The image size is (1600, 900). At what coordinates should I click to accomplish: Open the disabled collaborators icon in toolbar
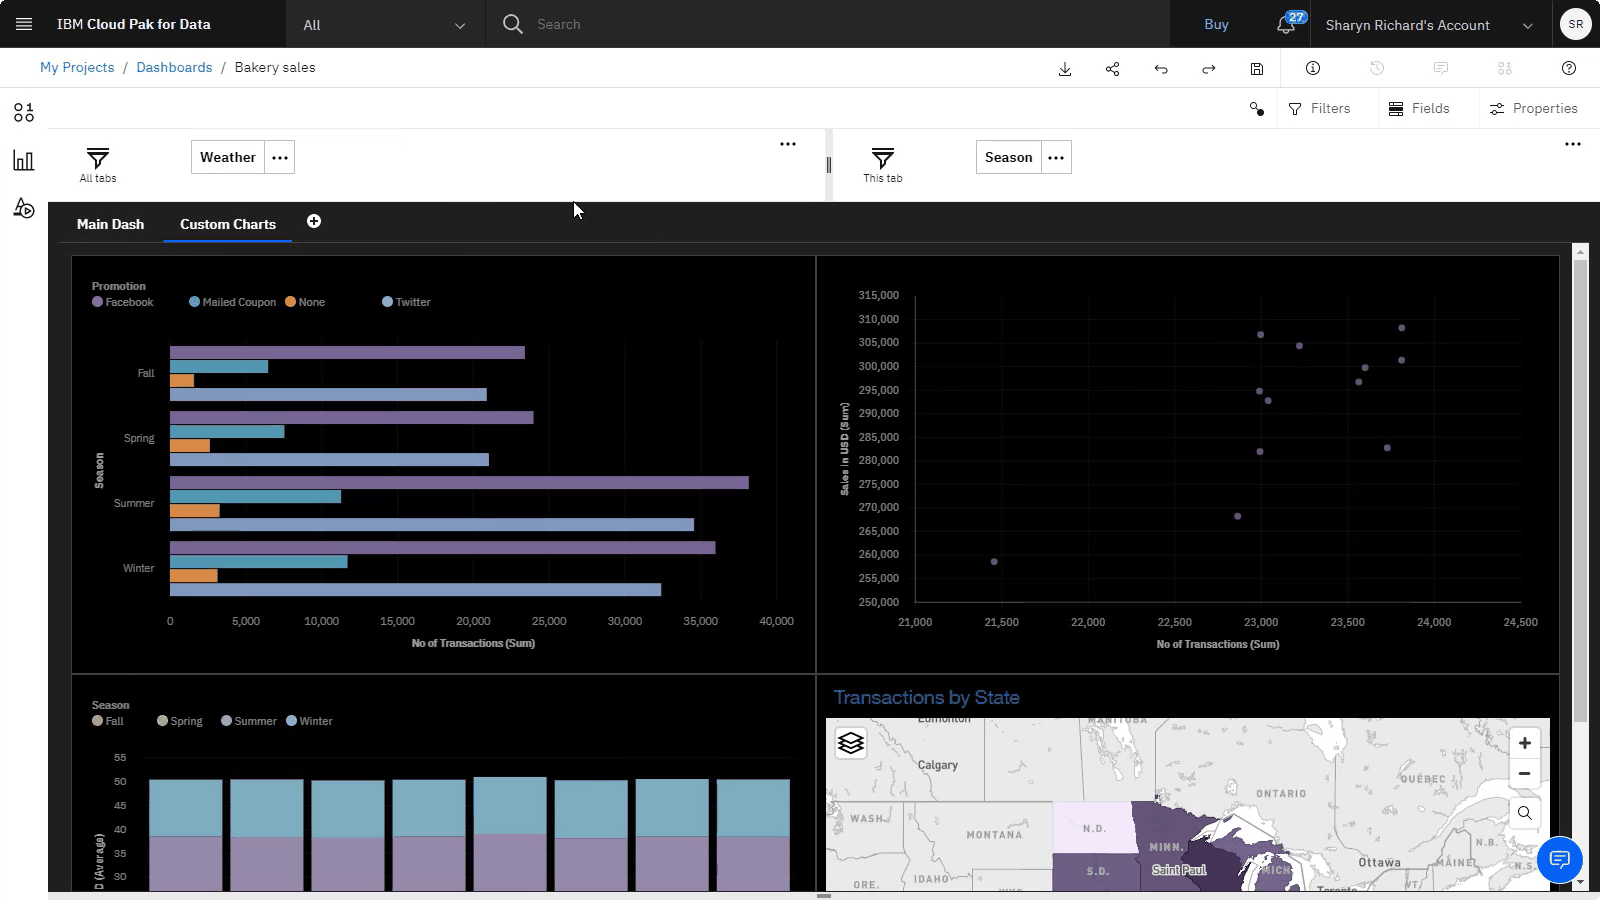1505,68
